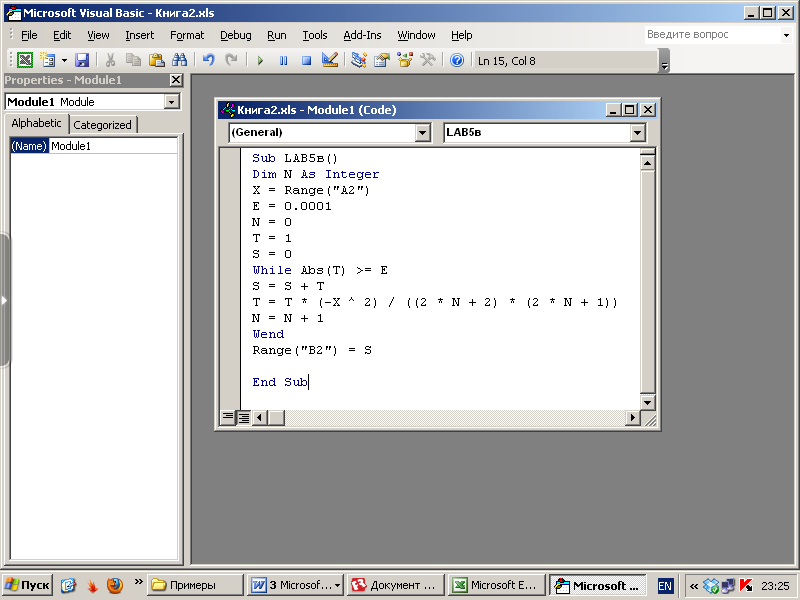The height and width of the screenshot is (600, 800).
Task: Open the Object Browser icon
Action: (x=405, y=60)
